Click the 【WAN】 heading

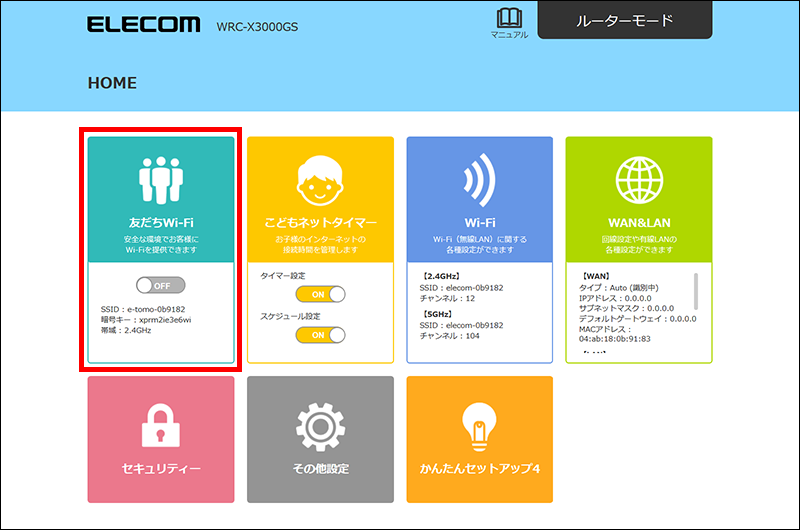coord(595,276)
